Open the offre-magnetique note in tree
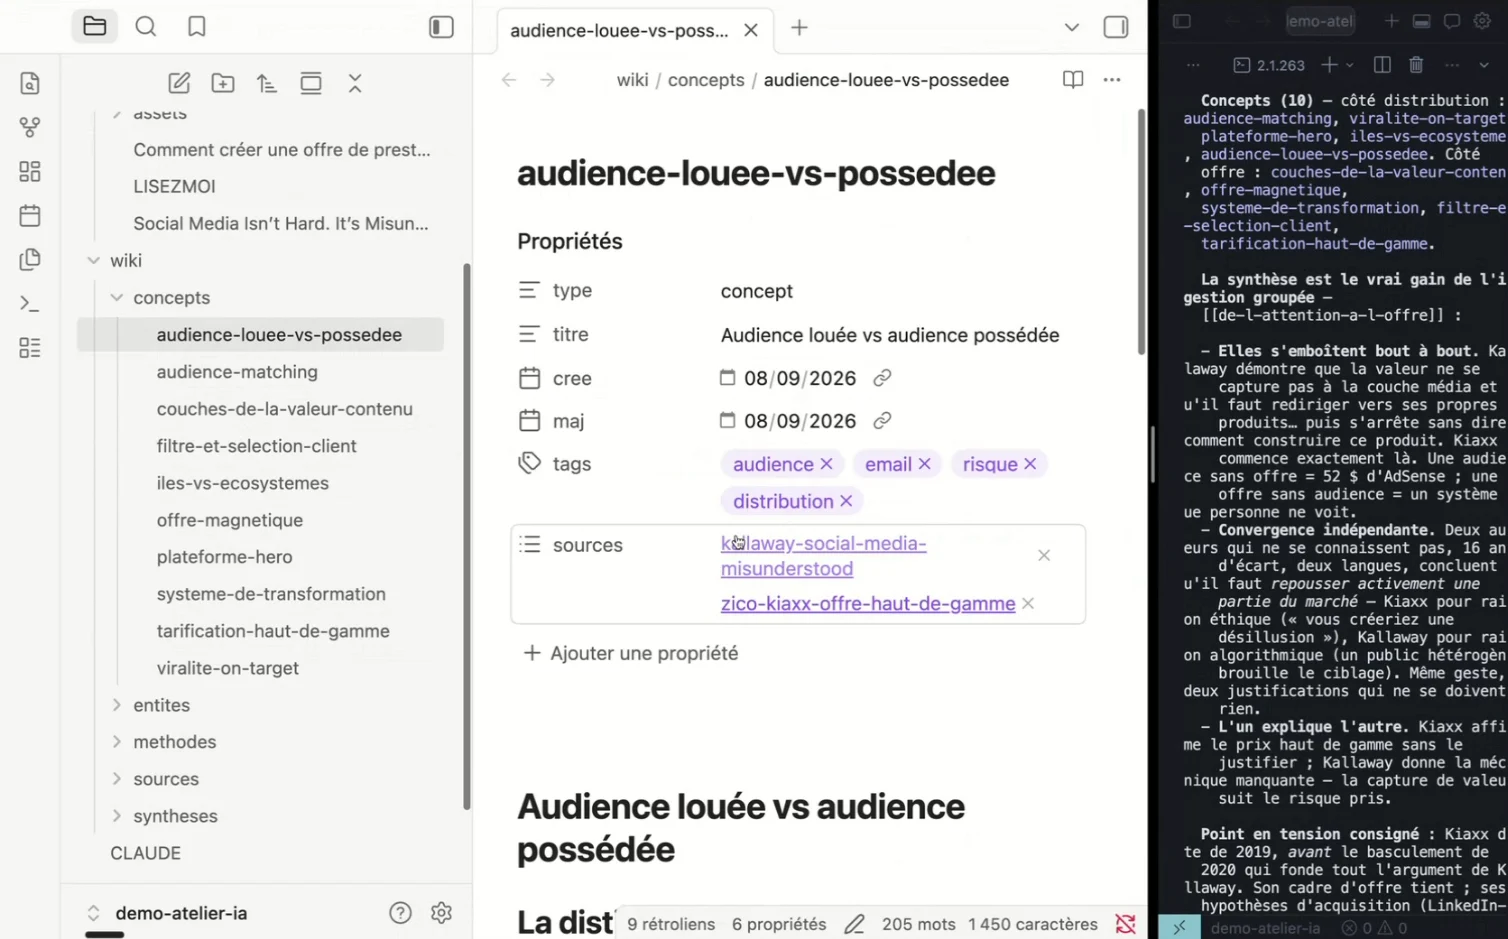Screen dimensions: 1508x939 coord(230,520)
